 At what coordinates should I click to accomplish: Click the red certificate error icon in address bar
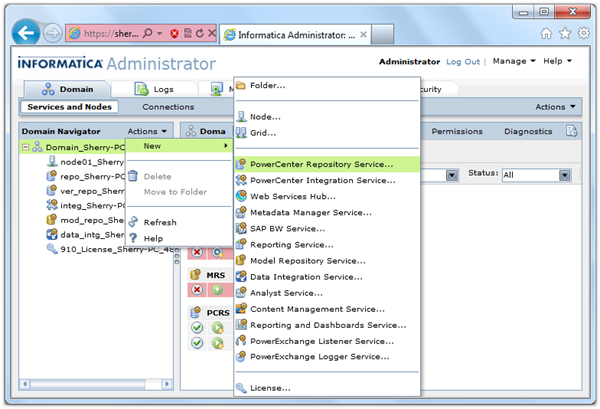[x=174, y=34]
